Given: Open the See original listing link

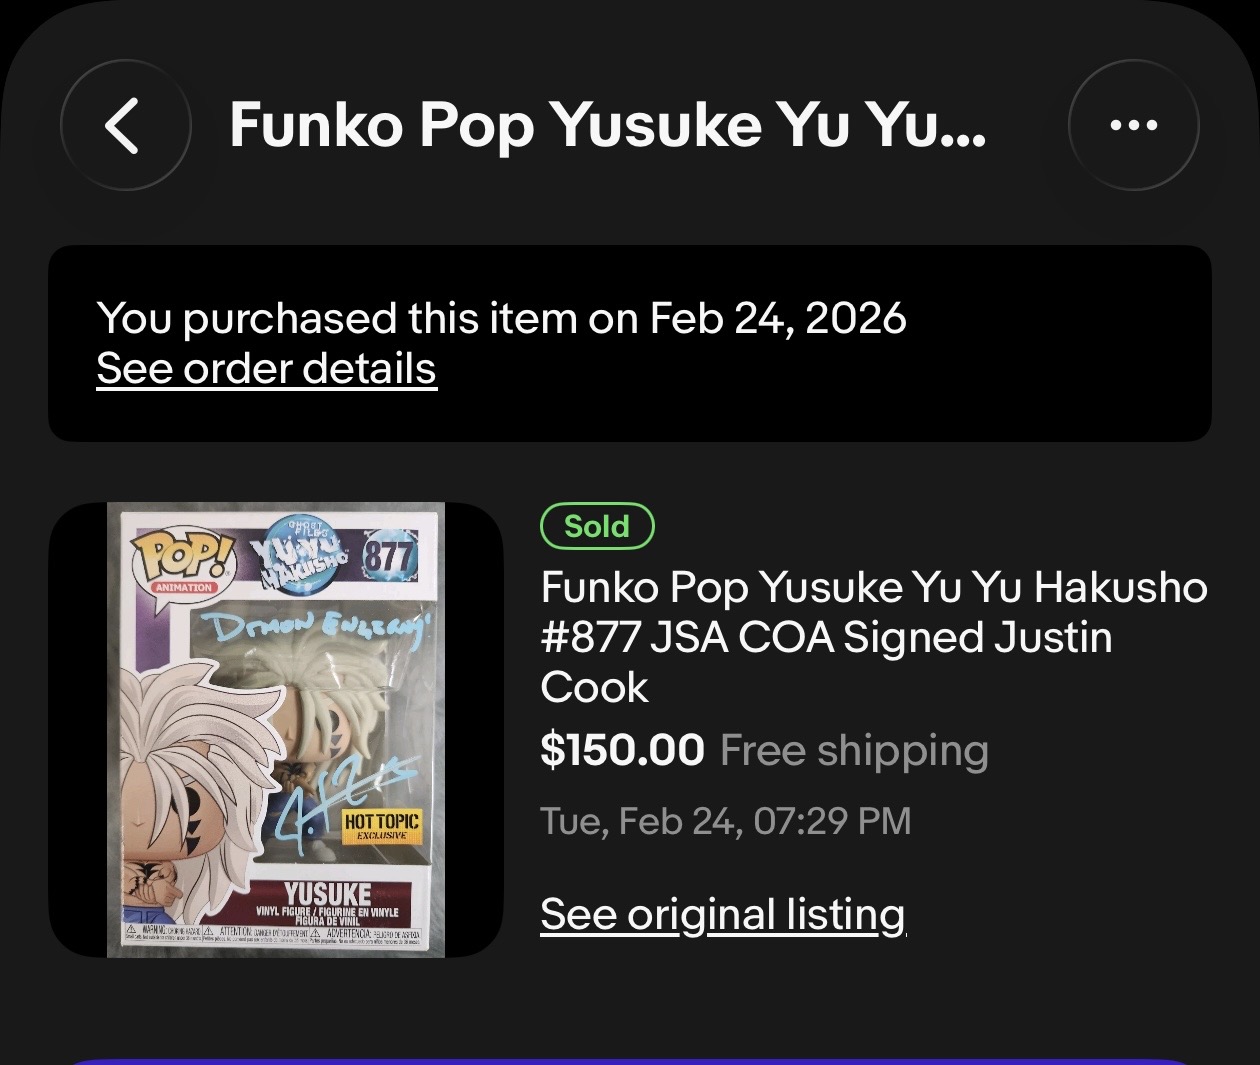Looking at the screenshot, I should [x=723, y=914].
